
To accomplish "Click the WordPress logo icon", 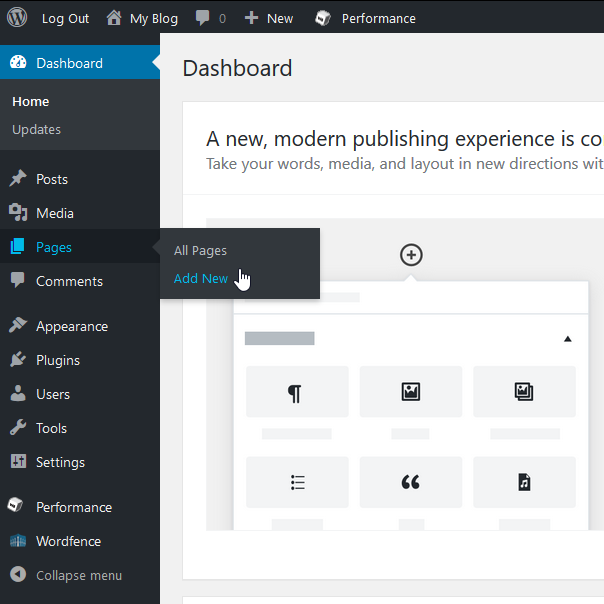I will click(x=17, y=18).
